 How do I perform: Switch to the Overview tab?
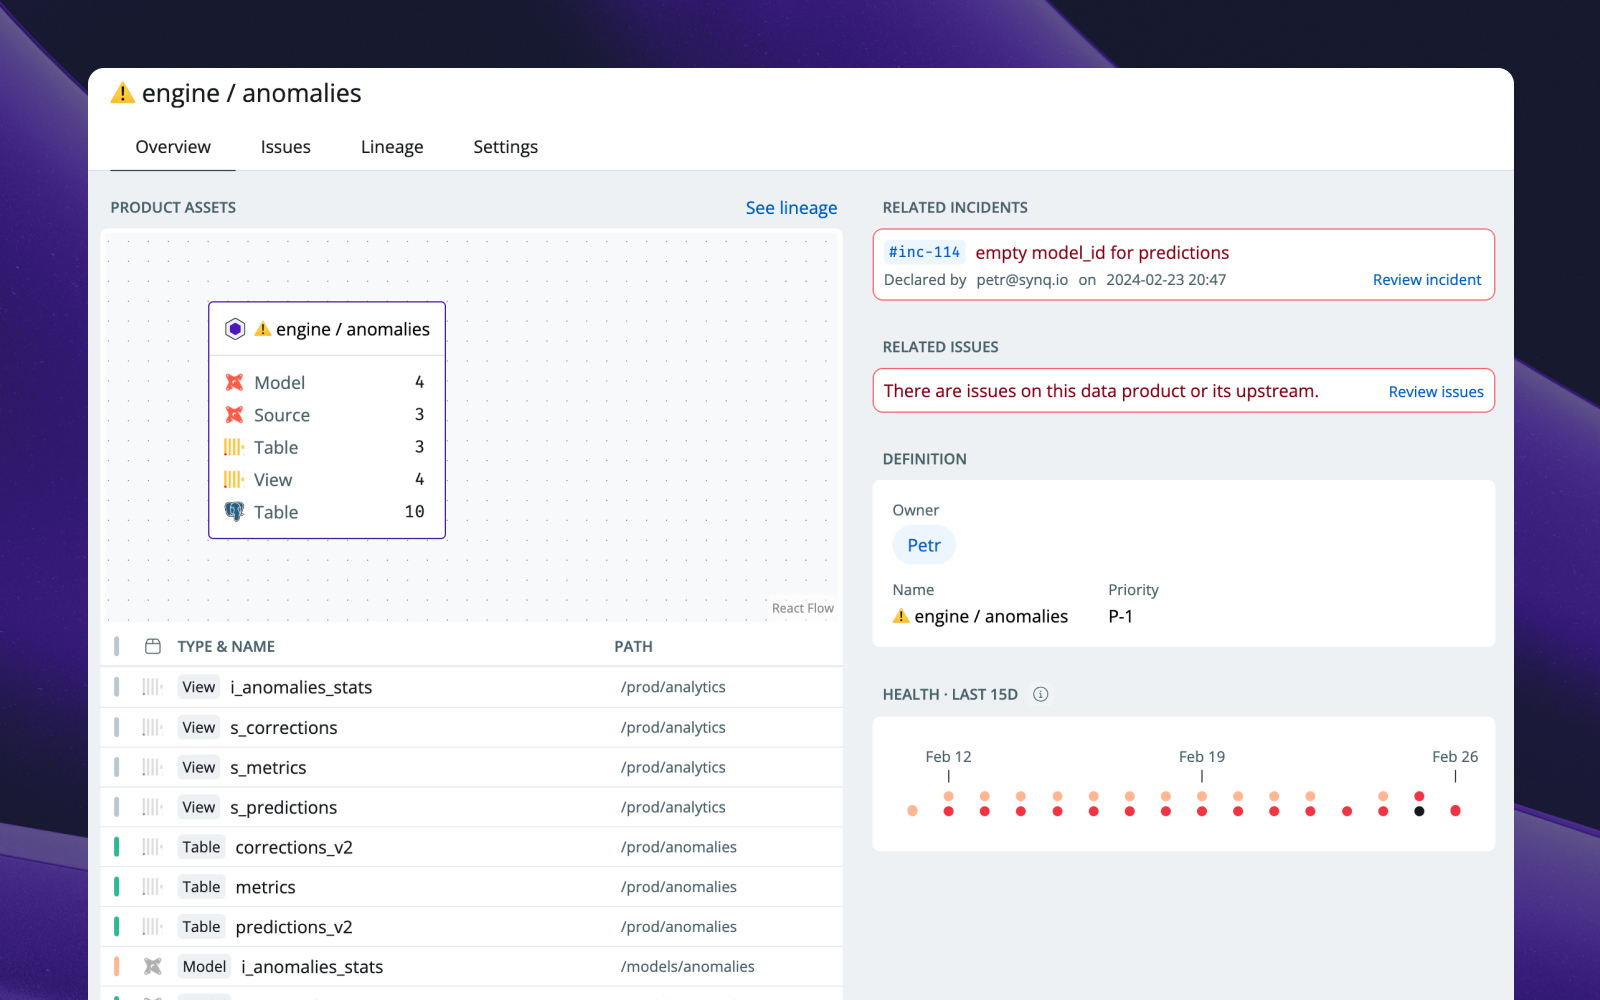tap(173, 147)
